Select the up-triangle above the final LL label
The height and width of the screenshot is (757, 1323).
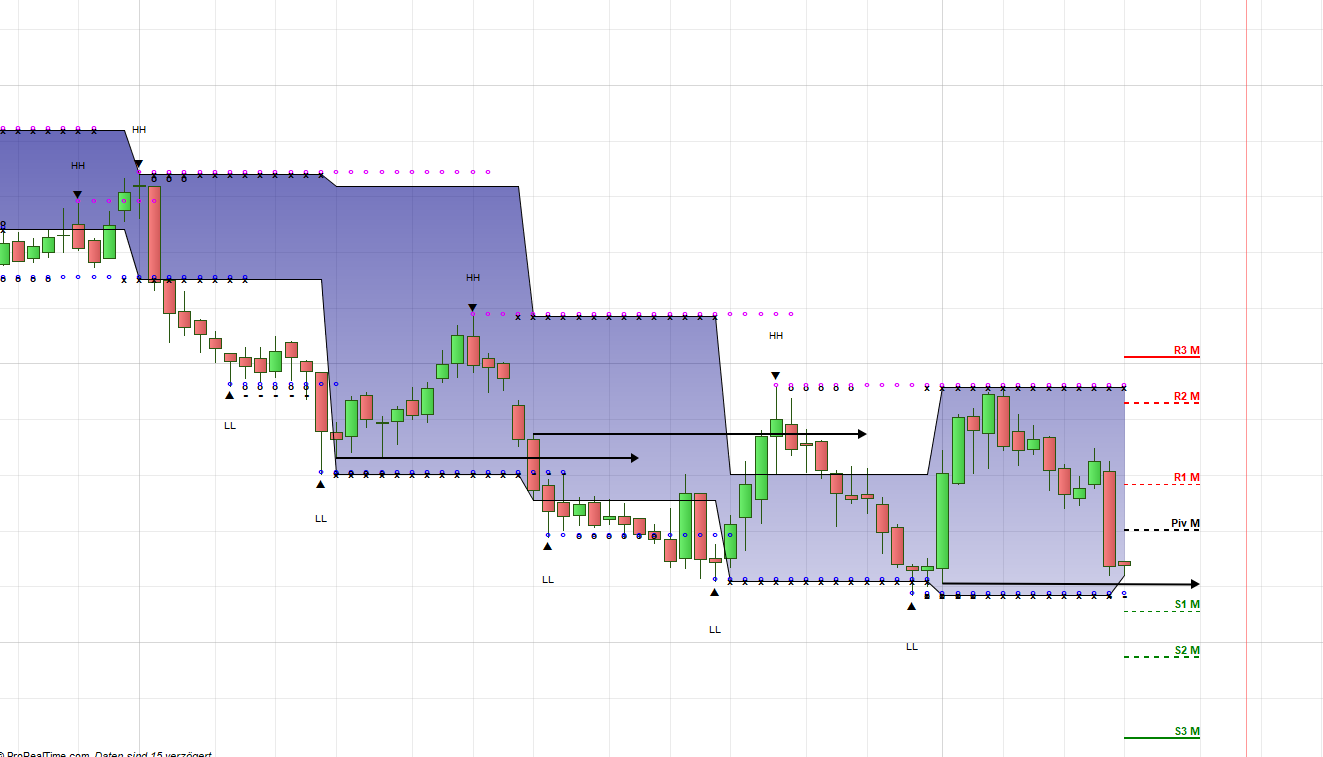tap(911, 605)
